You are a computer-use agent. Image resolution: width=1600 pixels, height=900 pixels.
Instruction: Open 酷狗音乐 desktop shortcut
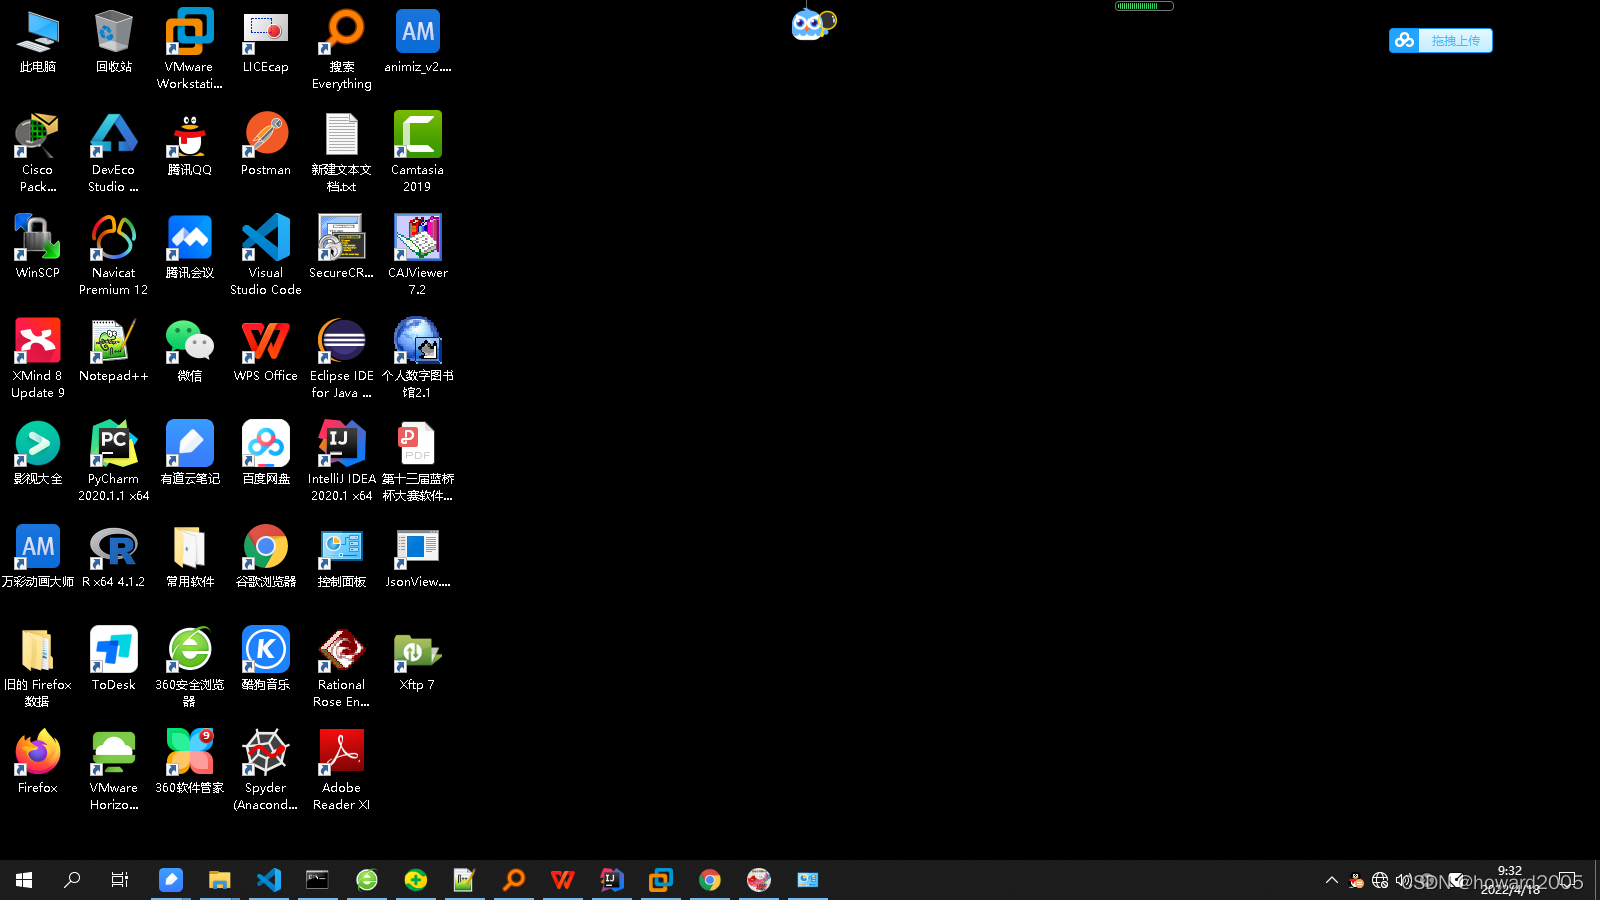coord(266,658)
